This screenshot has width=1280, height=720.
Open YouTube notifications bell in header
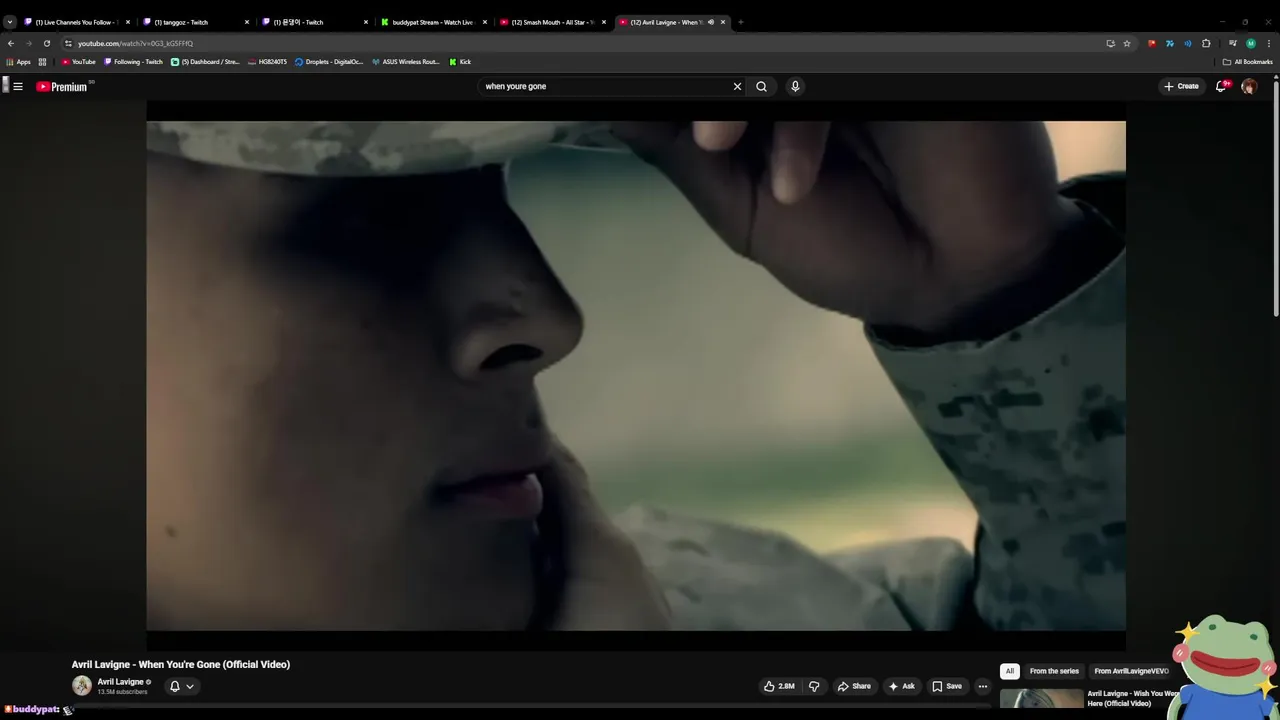pyautogui.click(x=1221, y=86)
